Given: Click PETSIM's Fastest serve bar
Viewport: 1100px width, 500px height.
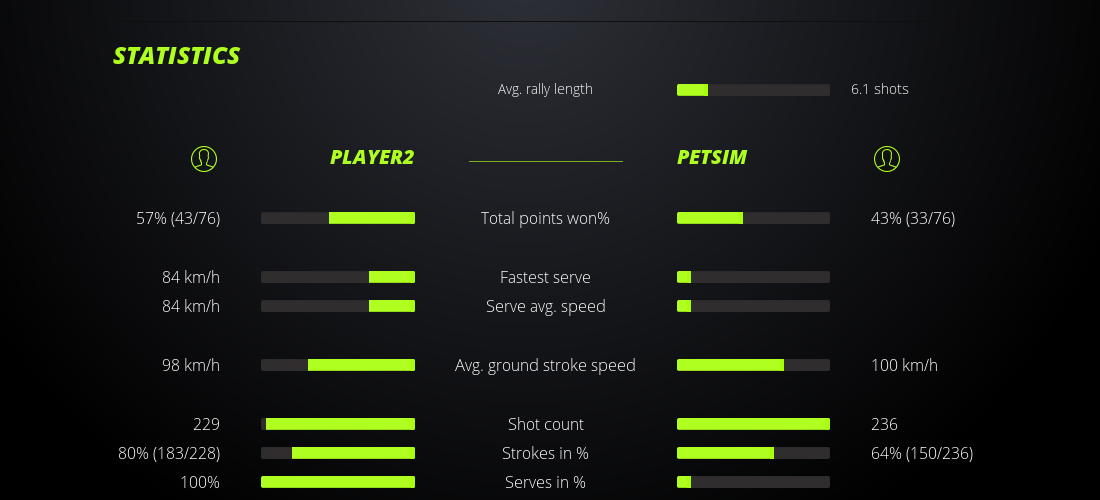Looking at the screenshot, I should [753, 277].
